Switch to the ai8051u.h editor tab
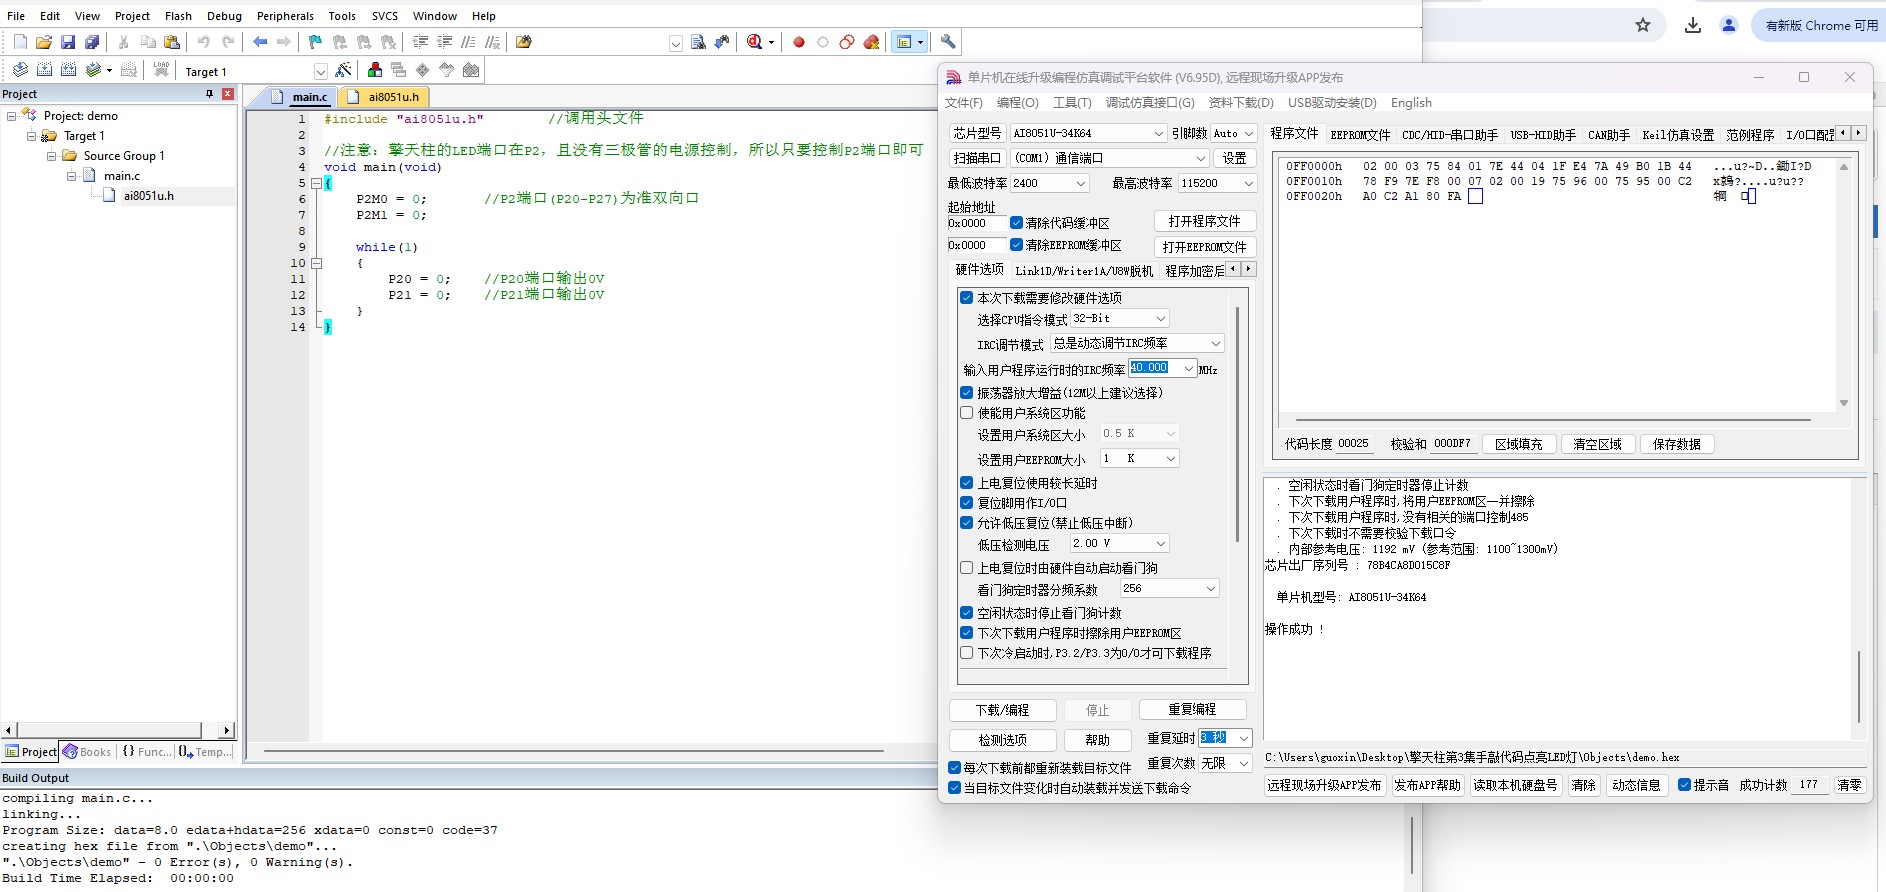 coord(393,97)
